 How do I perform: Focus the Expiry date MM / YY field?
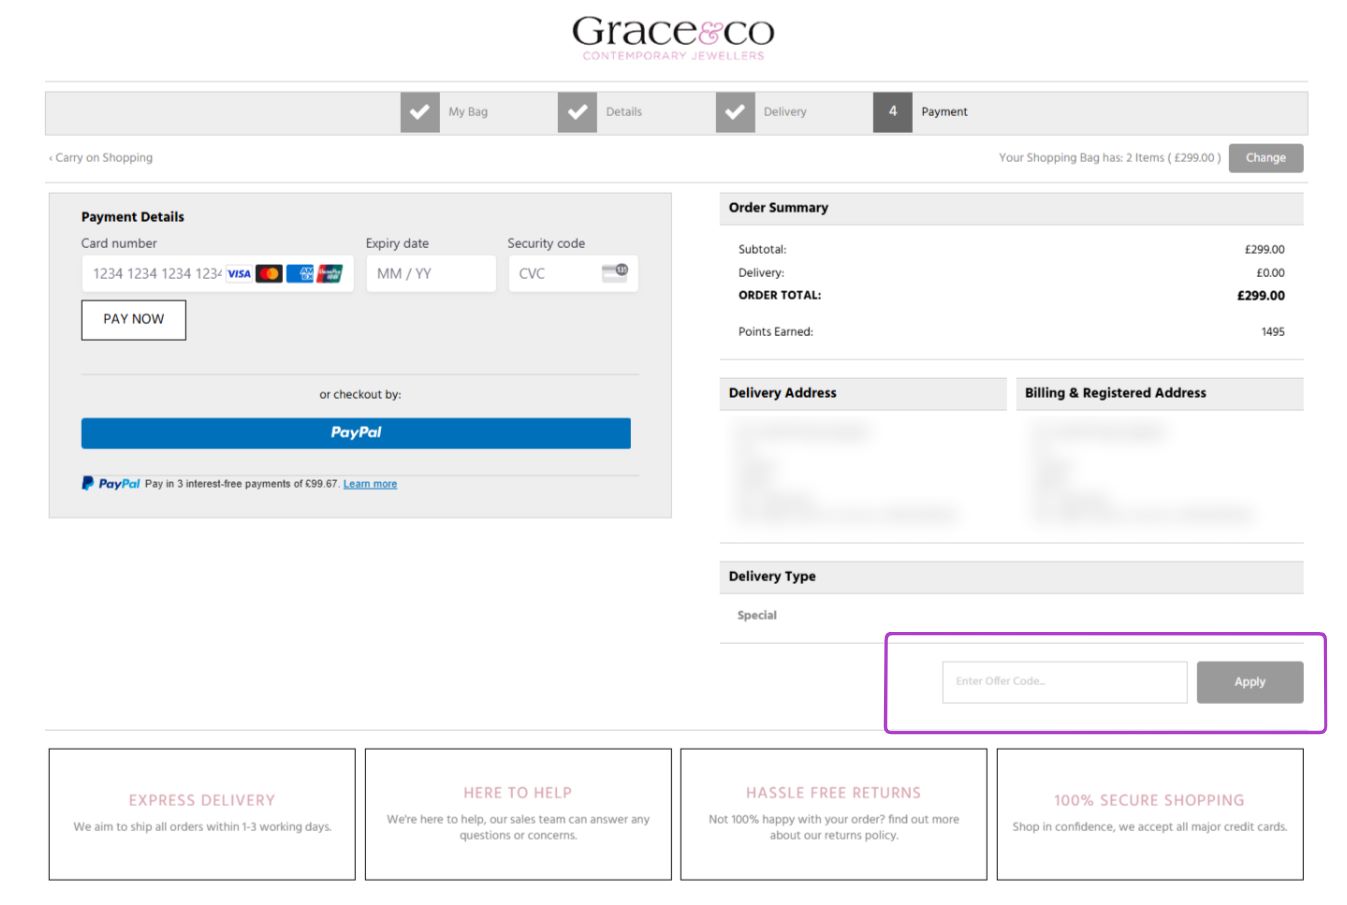pyautogui.click(x=431, y=274)
